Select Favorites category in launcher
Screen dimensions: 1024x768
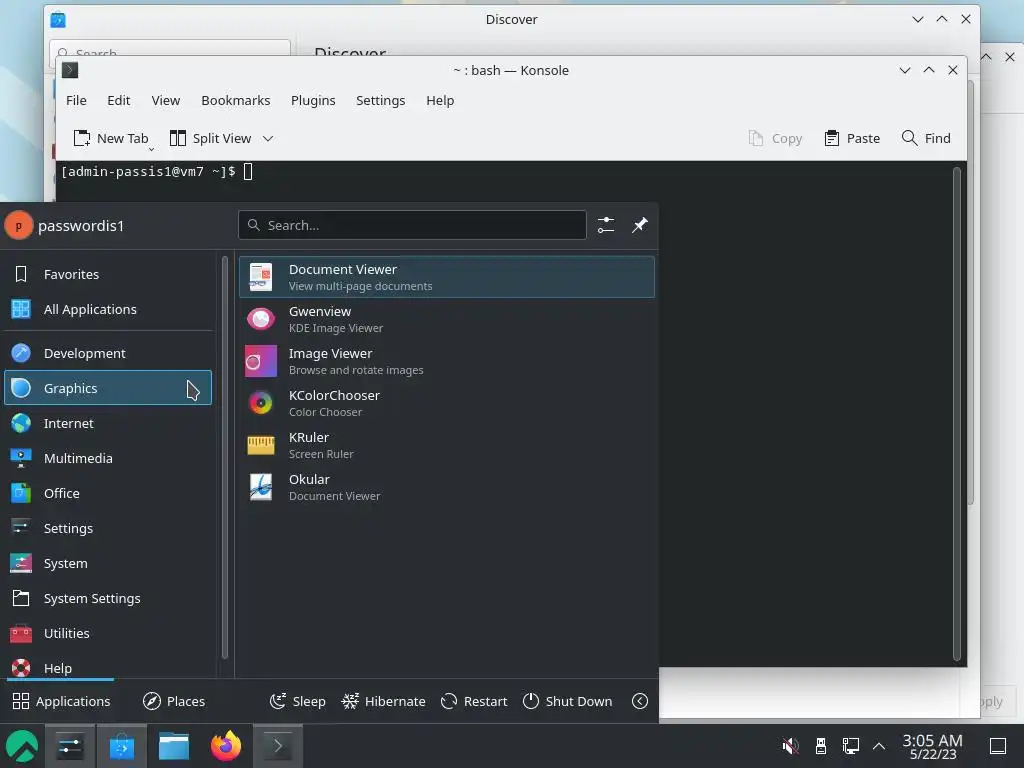pos(108,274)
